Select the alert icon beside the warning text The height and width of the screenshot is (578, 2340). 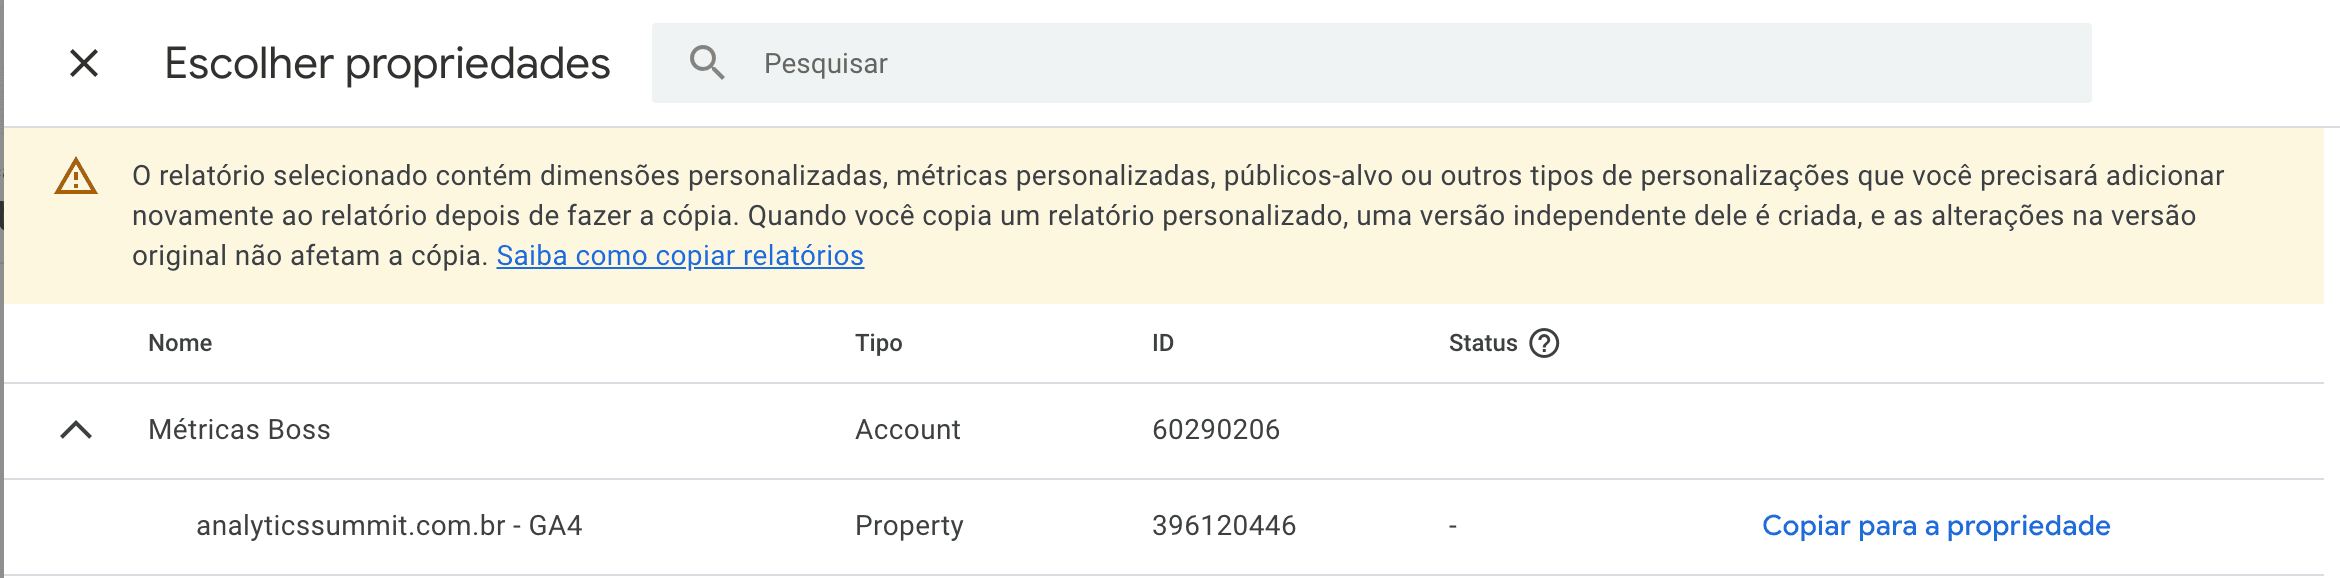(74, 177)
